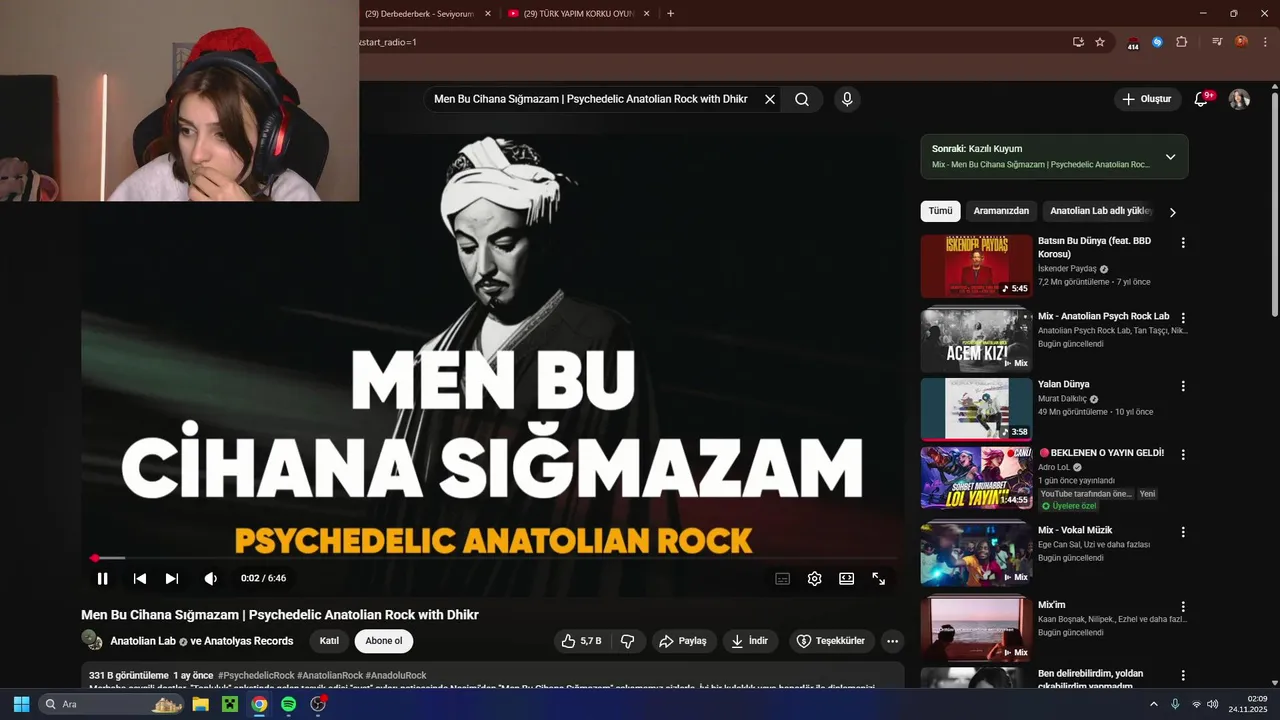Open Chrome extensions puzzle menu
Image resolution: width=1280 pixels, height=720 pixels.
tap(1182, 42)
